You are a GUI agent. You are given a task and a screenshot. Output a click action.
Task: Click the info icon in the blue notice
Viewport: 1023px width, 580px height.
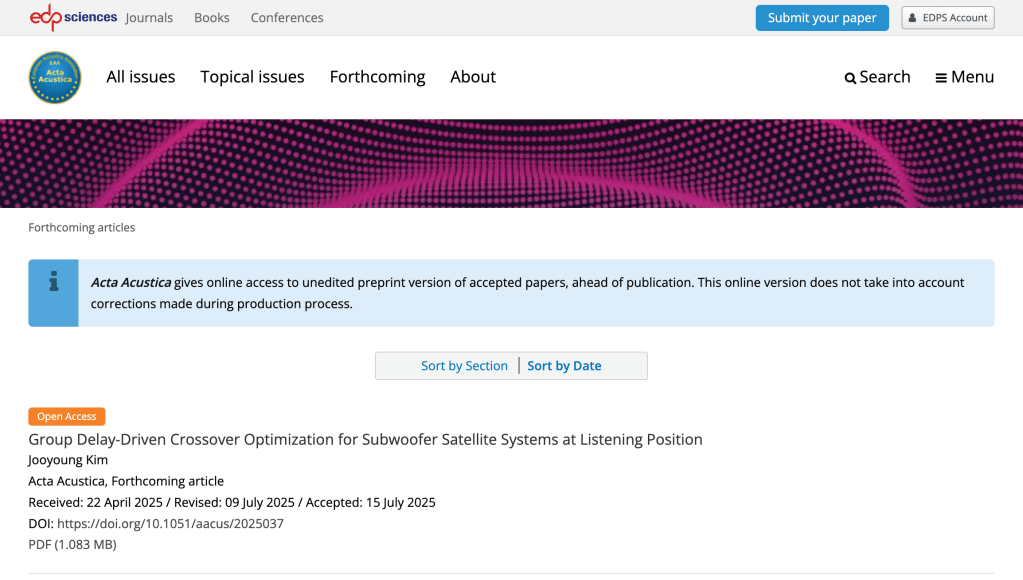[x=54, y=282]
